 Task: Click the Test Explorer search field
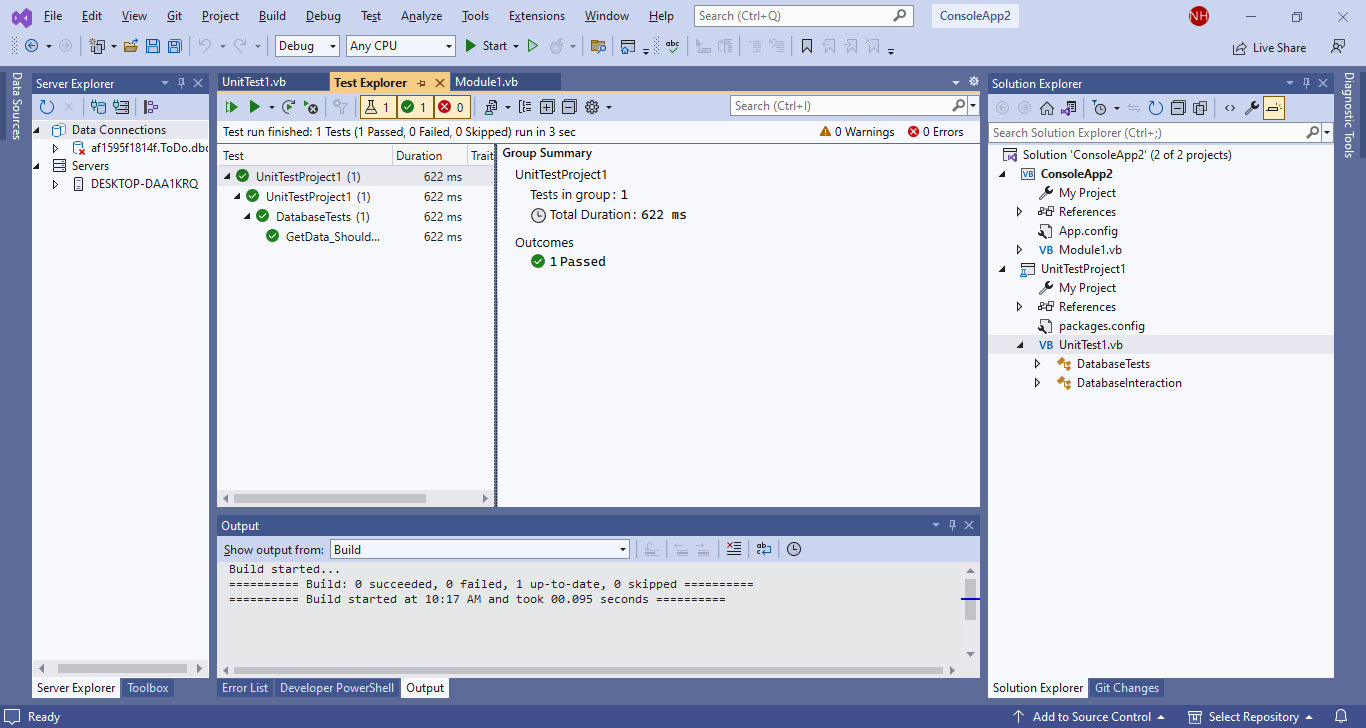point(840,106)
